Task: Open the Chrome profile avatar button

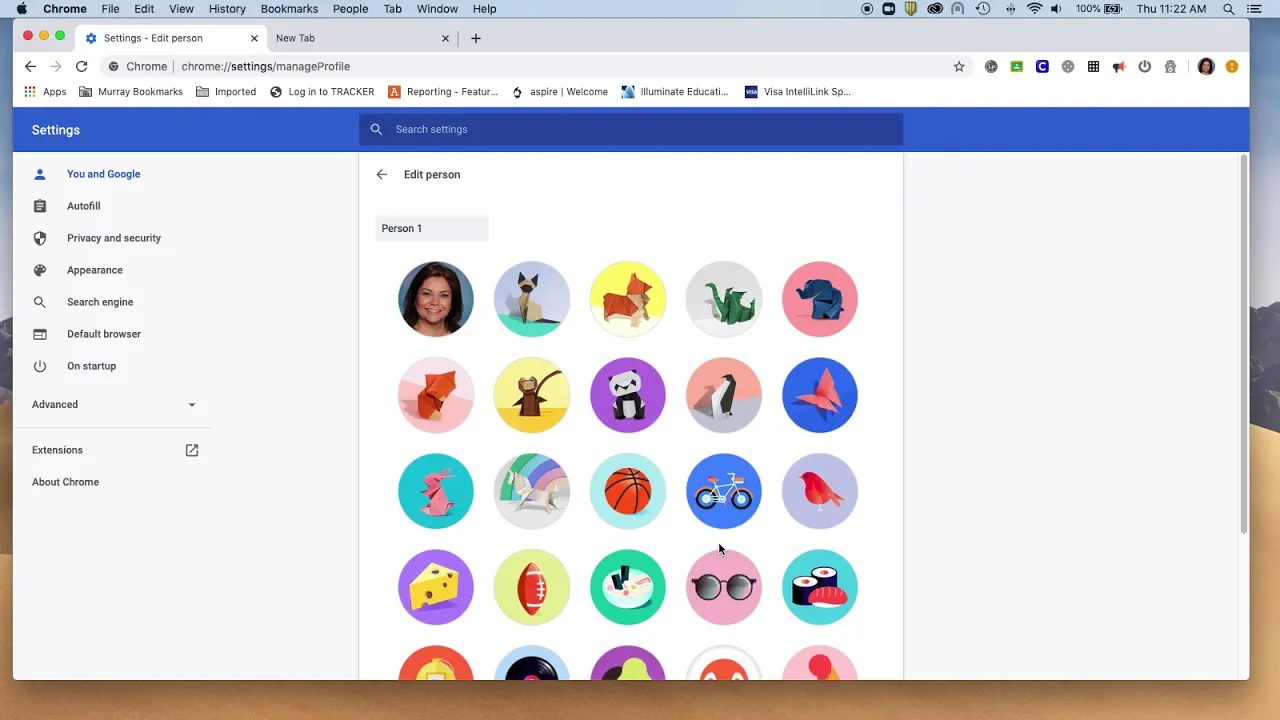Action: coord(1206,66)
